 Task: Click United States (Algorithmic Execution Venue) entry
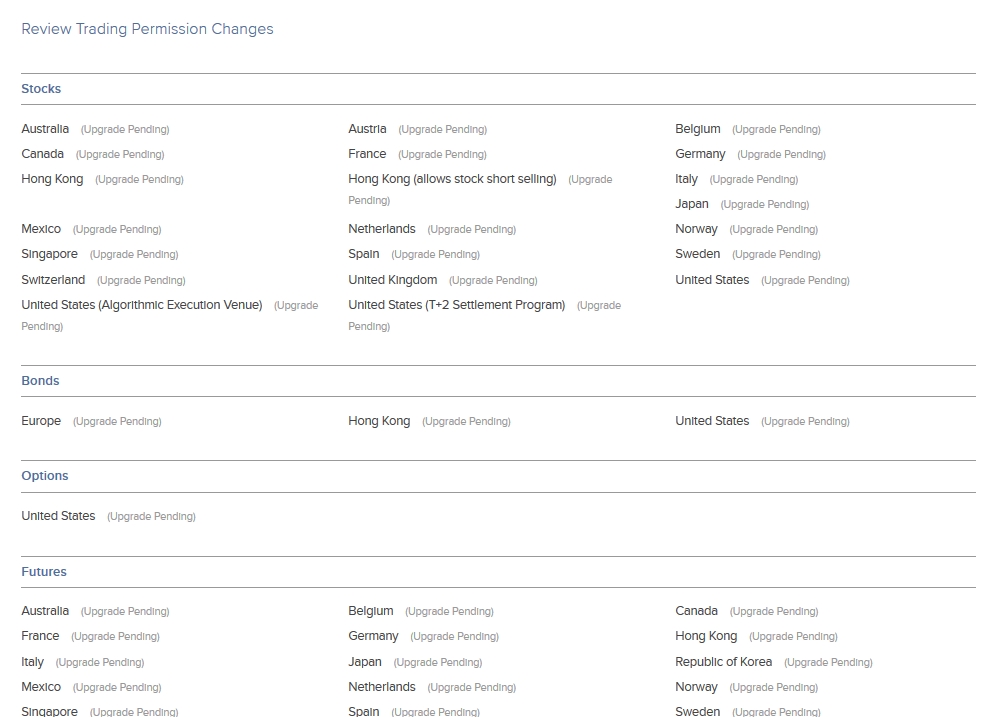tap(142, 305)
